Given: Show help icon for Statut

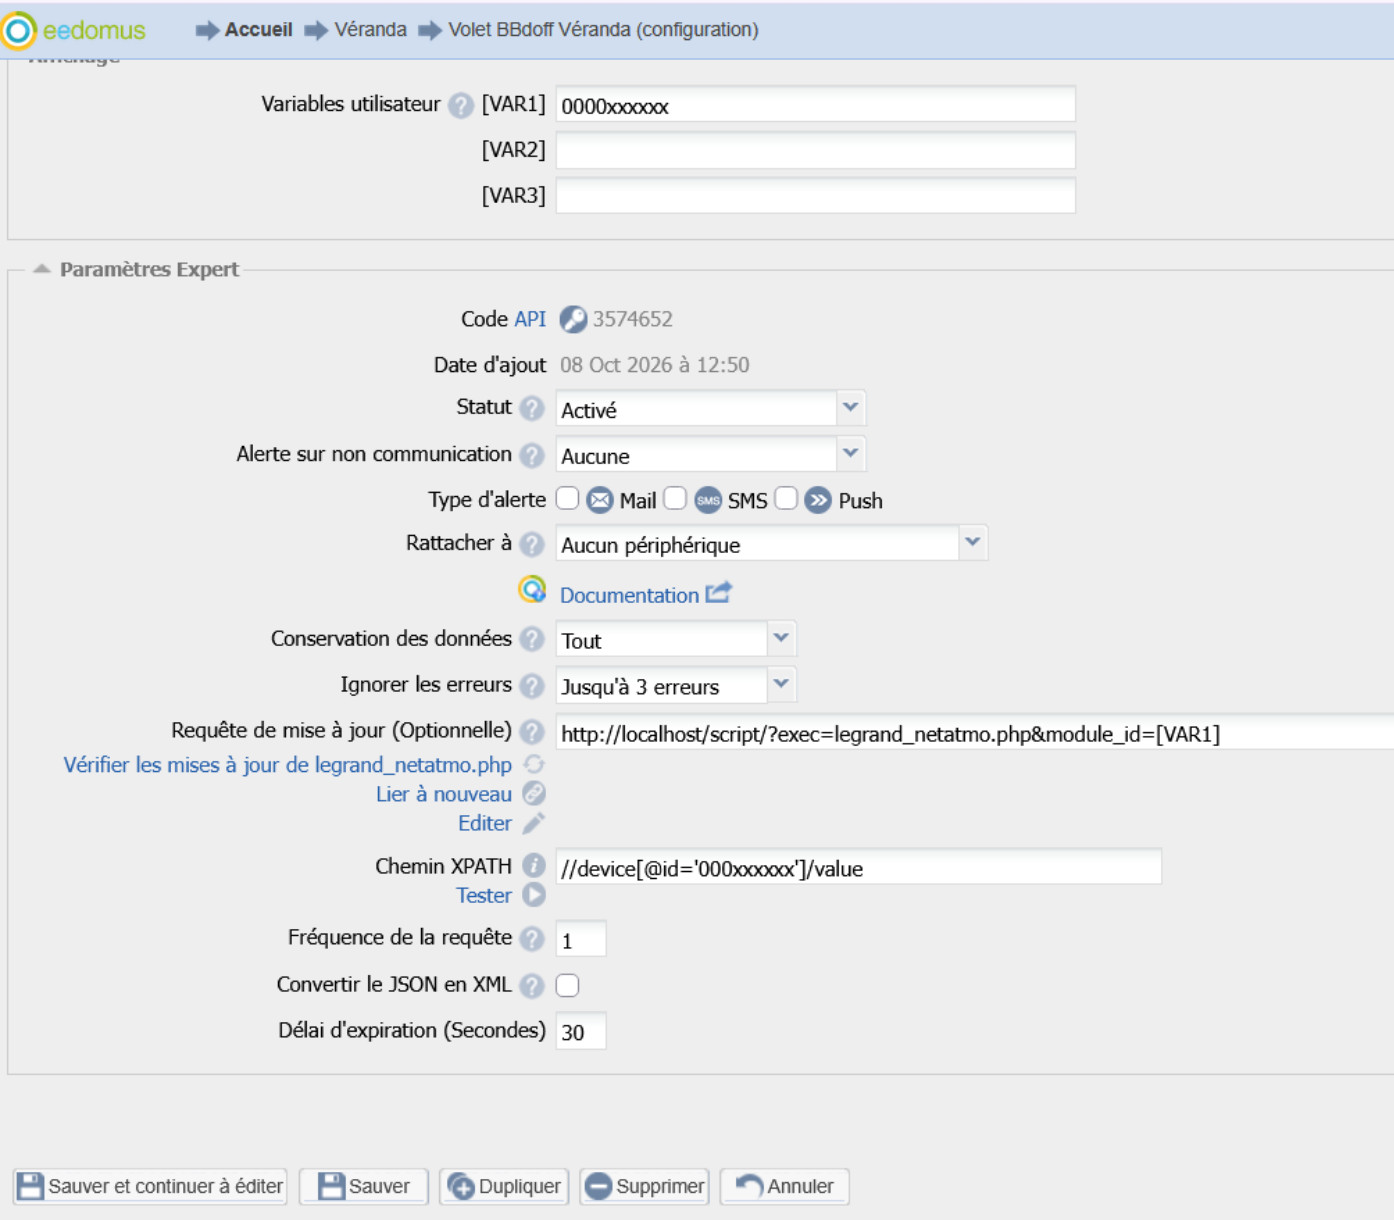Looking at the screenshot, I should 532,408.
